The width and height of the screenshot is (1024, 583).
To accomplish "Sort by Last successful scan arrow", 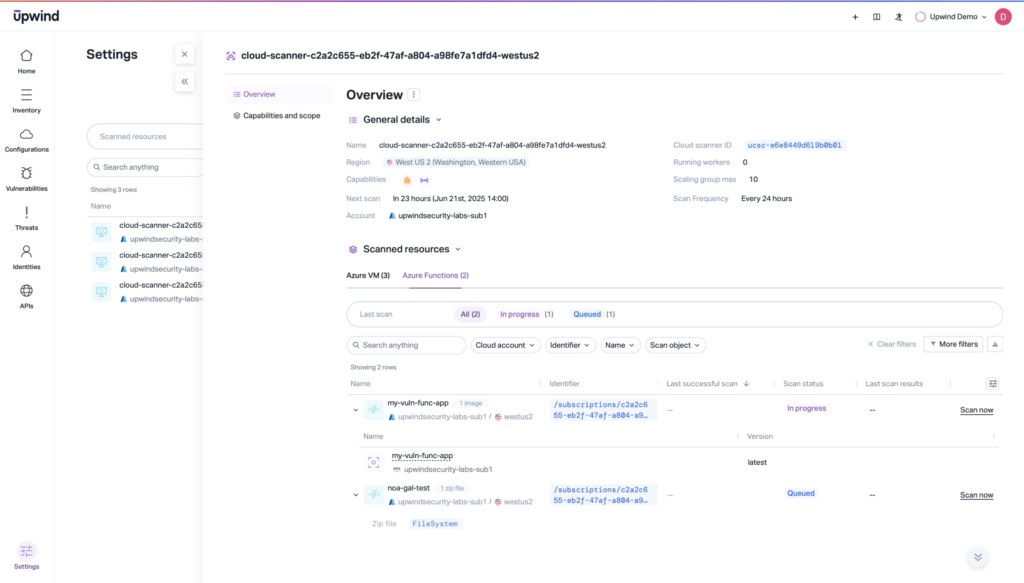I will click(x=746, y=384).
